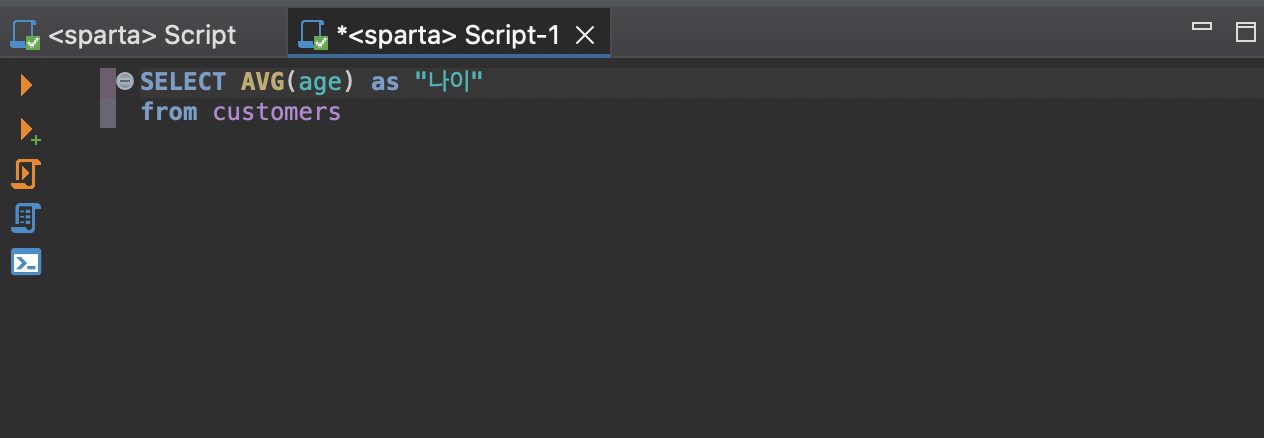The width and height of the screenshot is (1264, 438).
Task: Open the explain execution plan icon
Action: click(26, 217)
